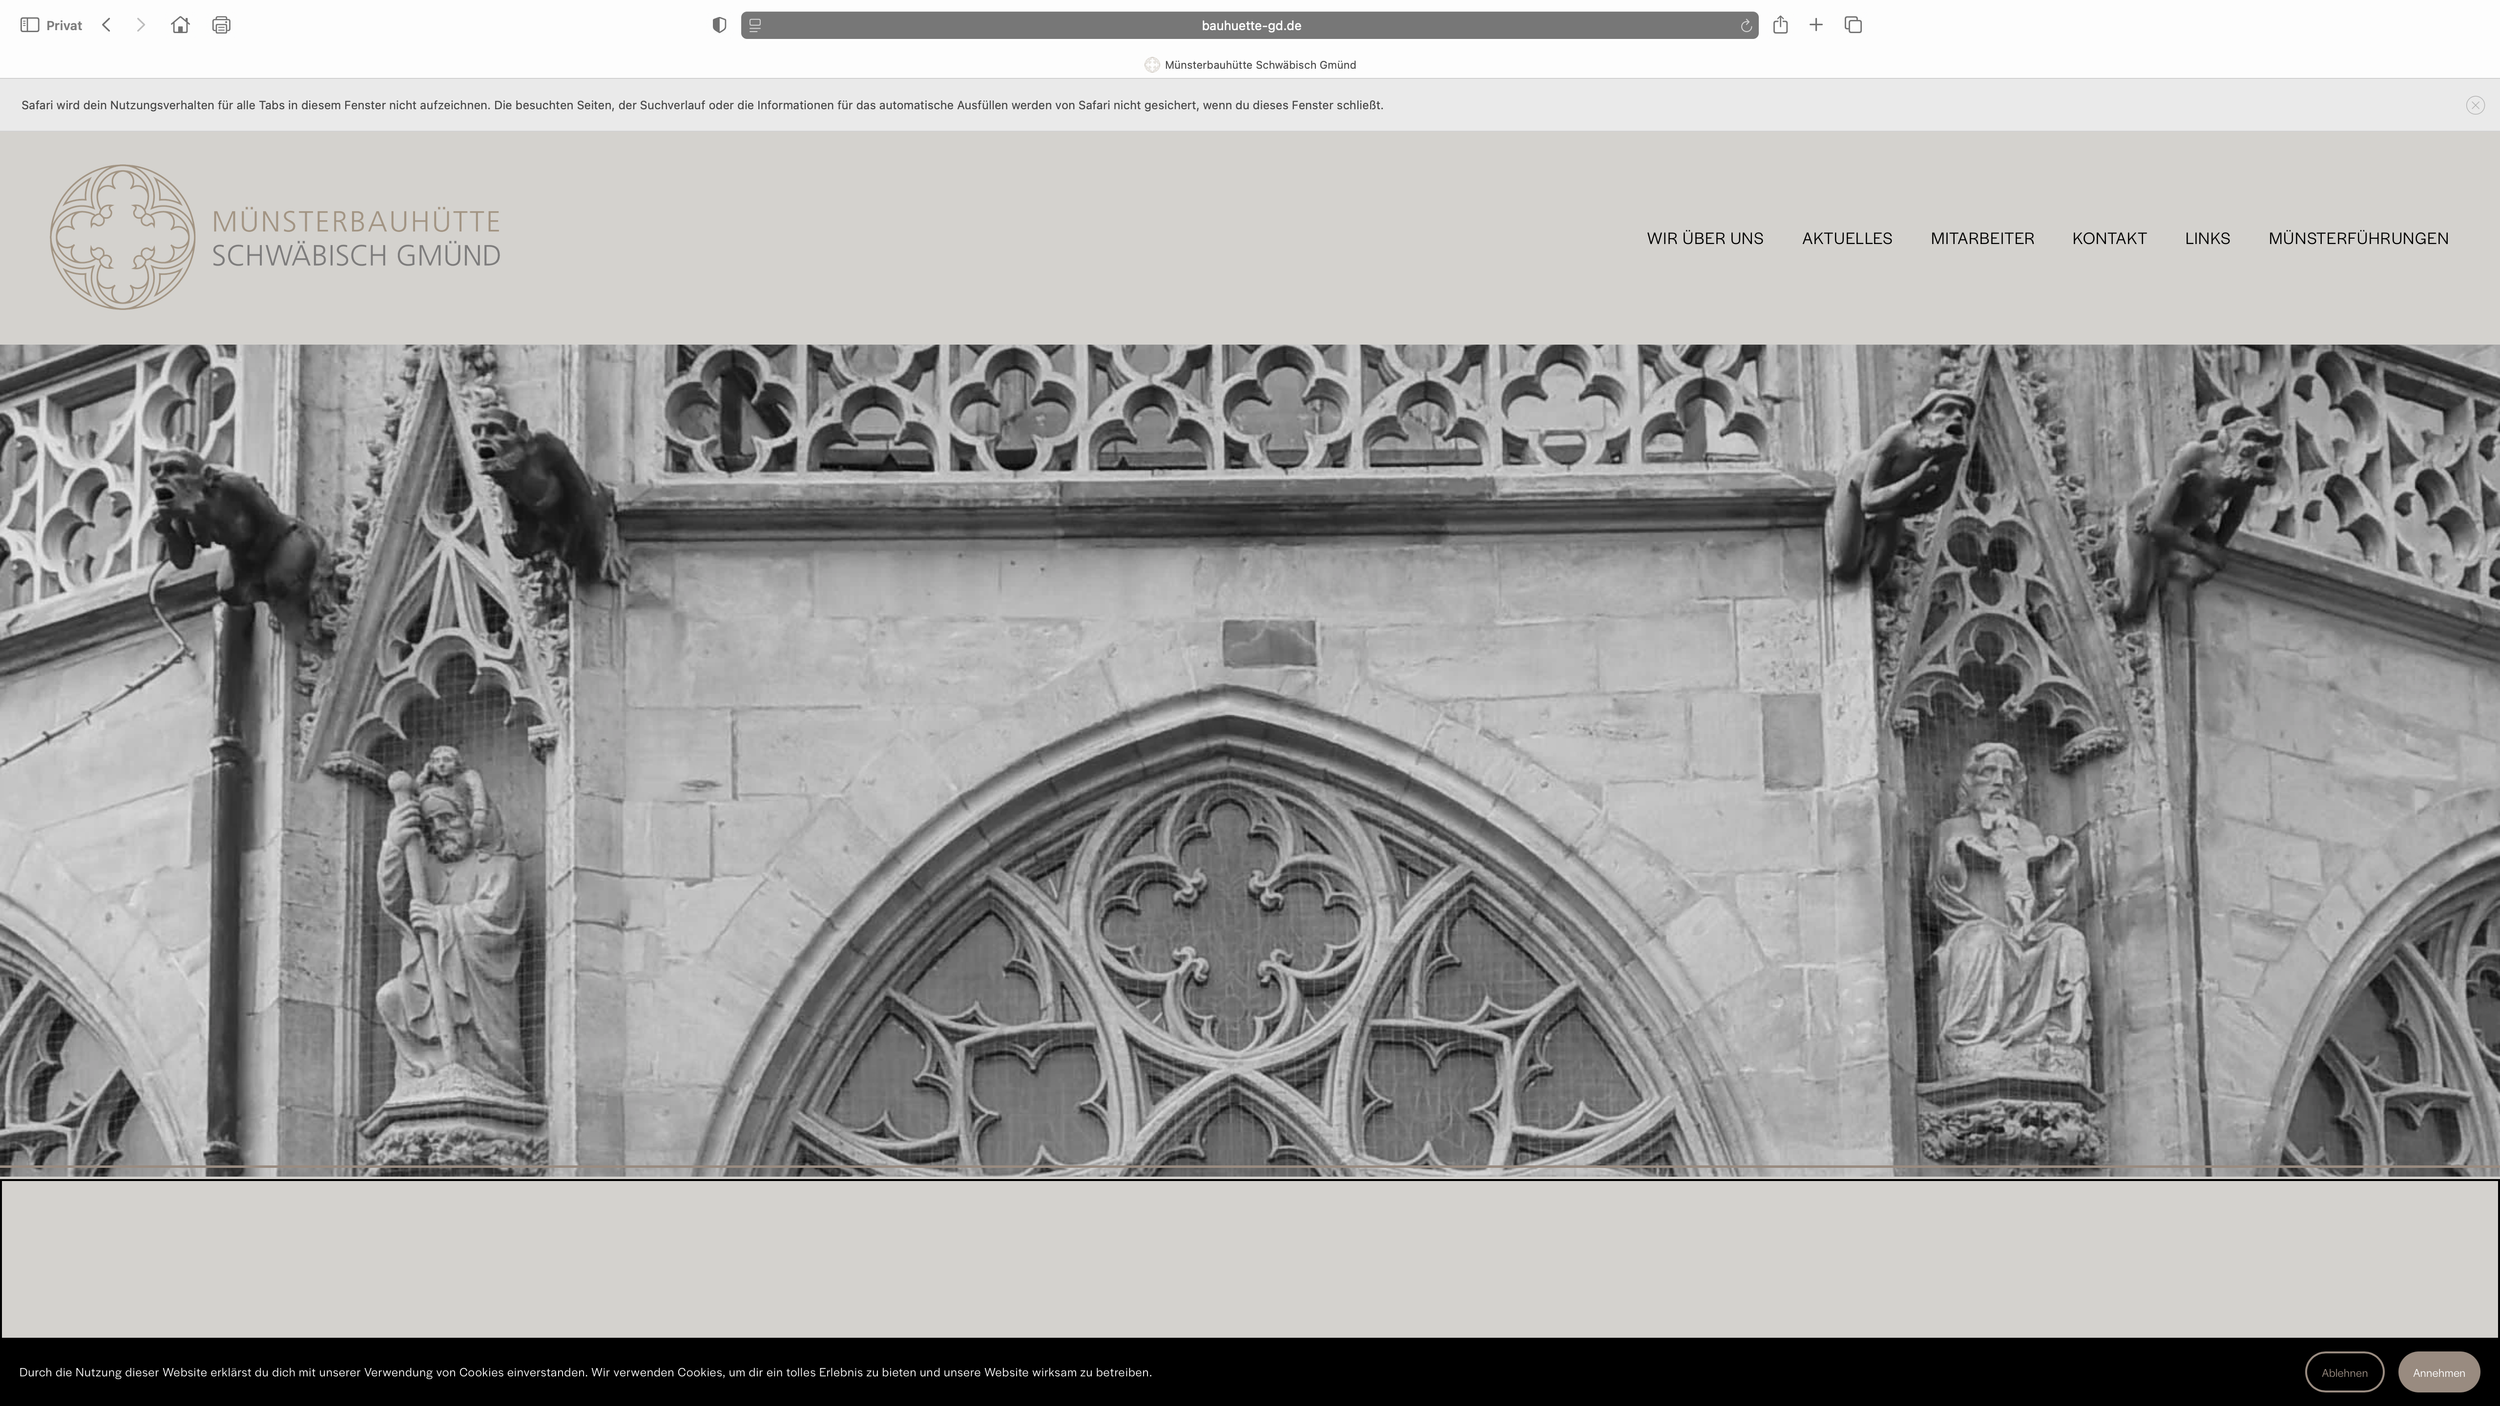Click the bauhuette-gd.de address bar
This screenshot has width=2500, height=1406.
click(x=1250, y=25)
